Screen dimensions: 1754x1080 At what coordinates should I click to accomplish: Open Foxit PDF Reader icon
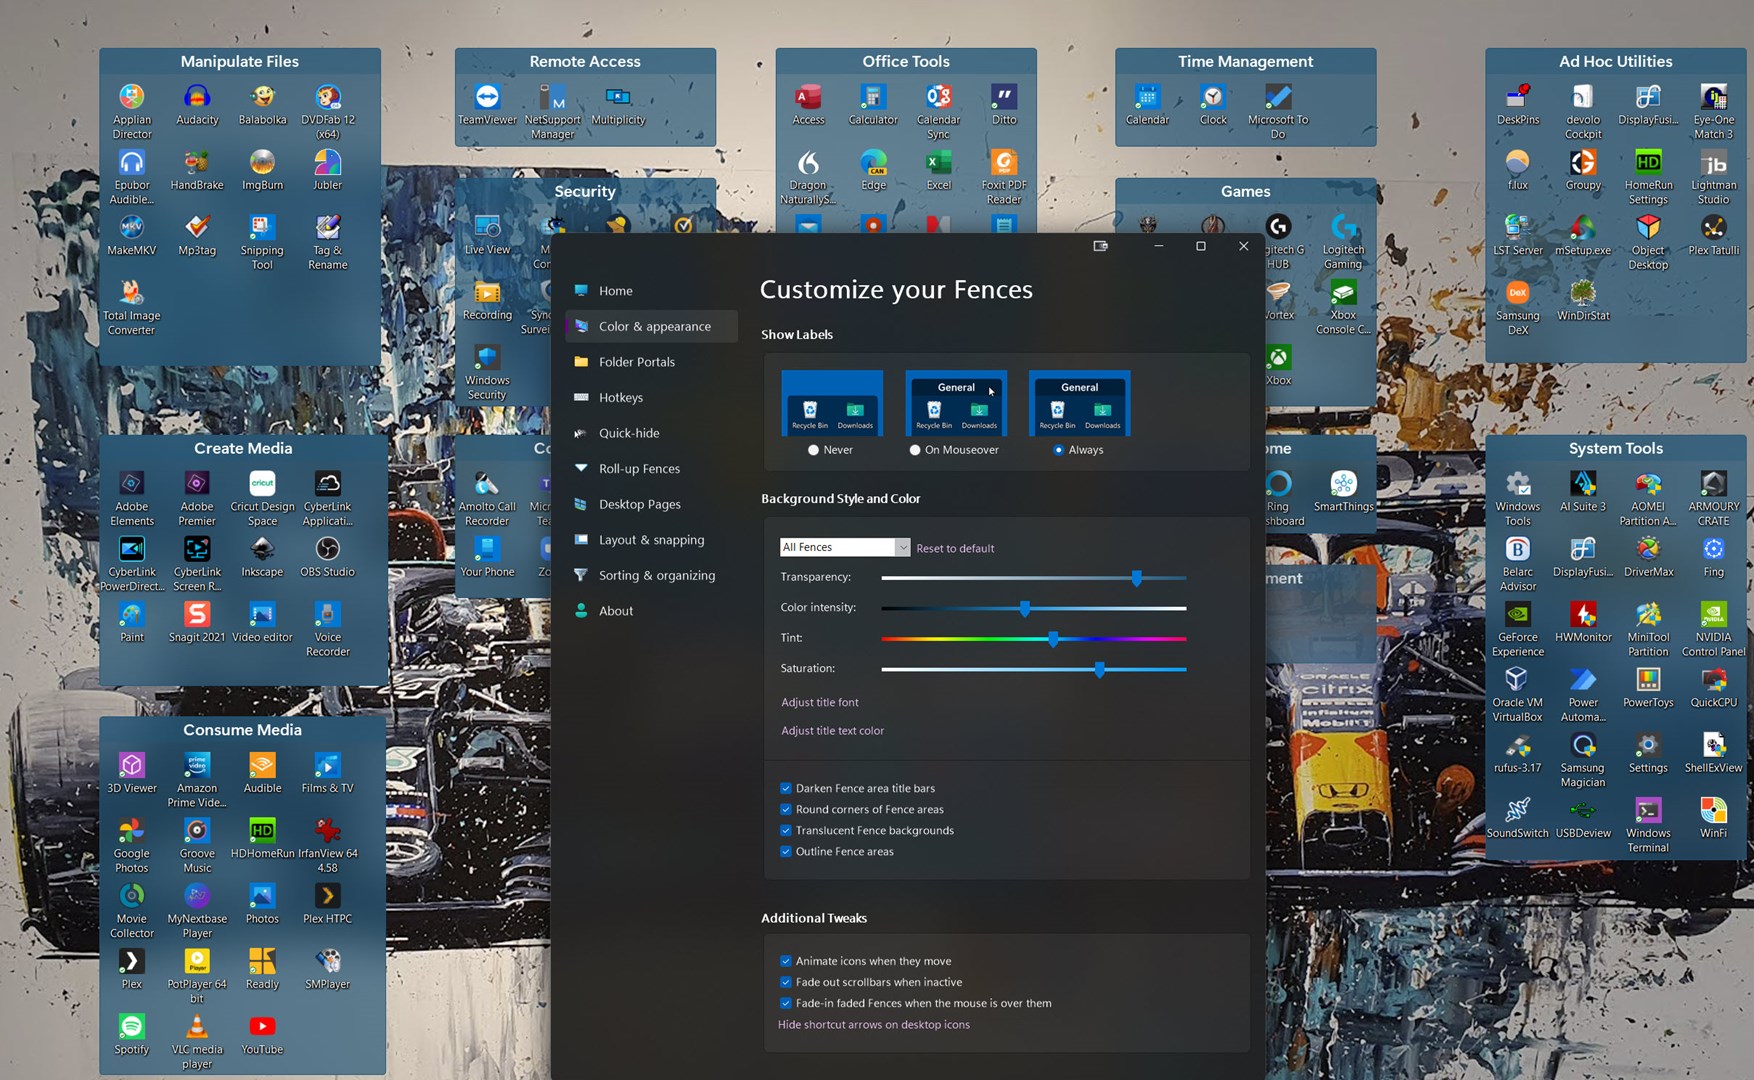coord(1004,177)
